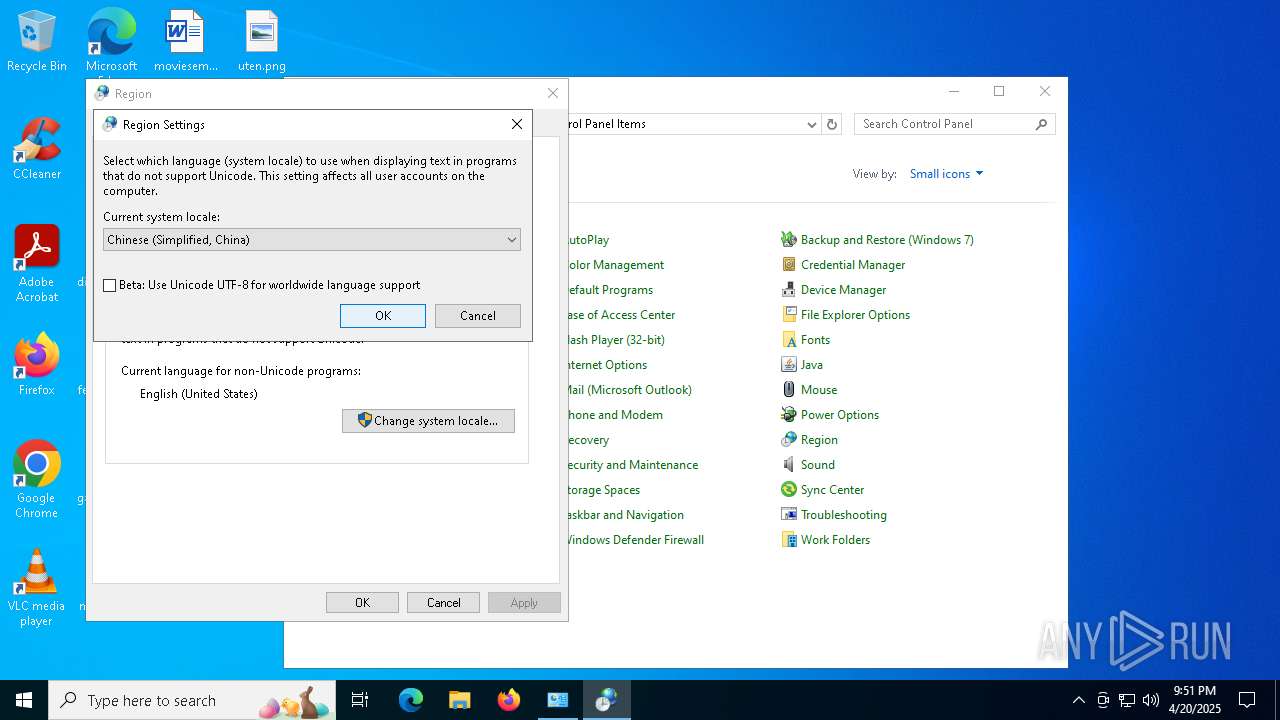Select the uten.png desktop file
This screenshot has height=720, width=1280.
[x=262, y=41]
